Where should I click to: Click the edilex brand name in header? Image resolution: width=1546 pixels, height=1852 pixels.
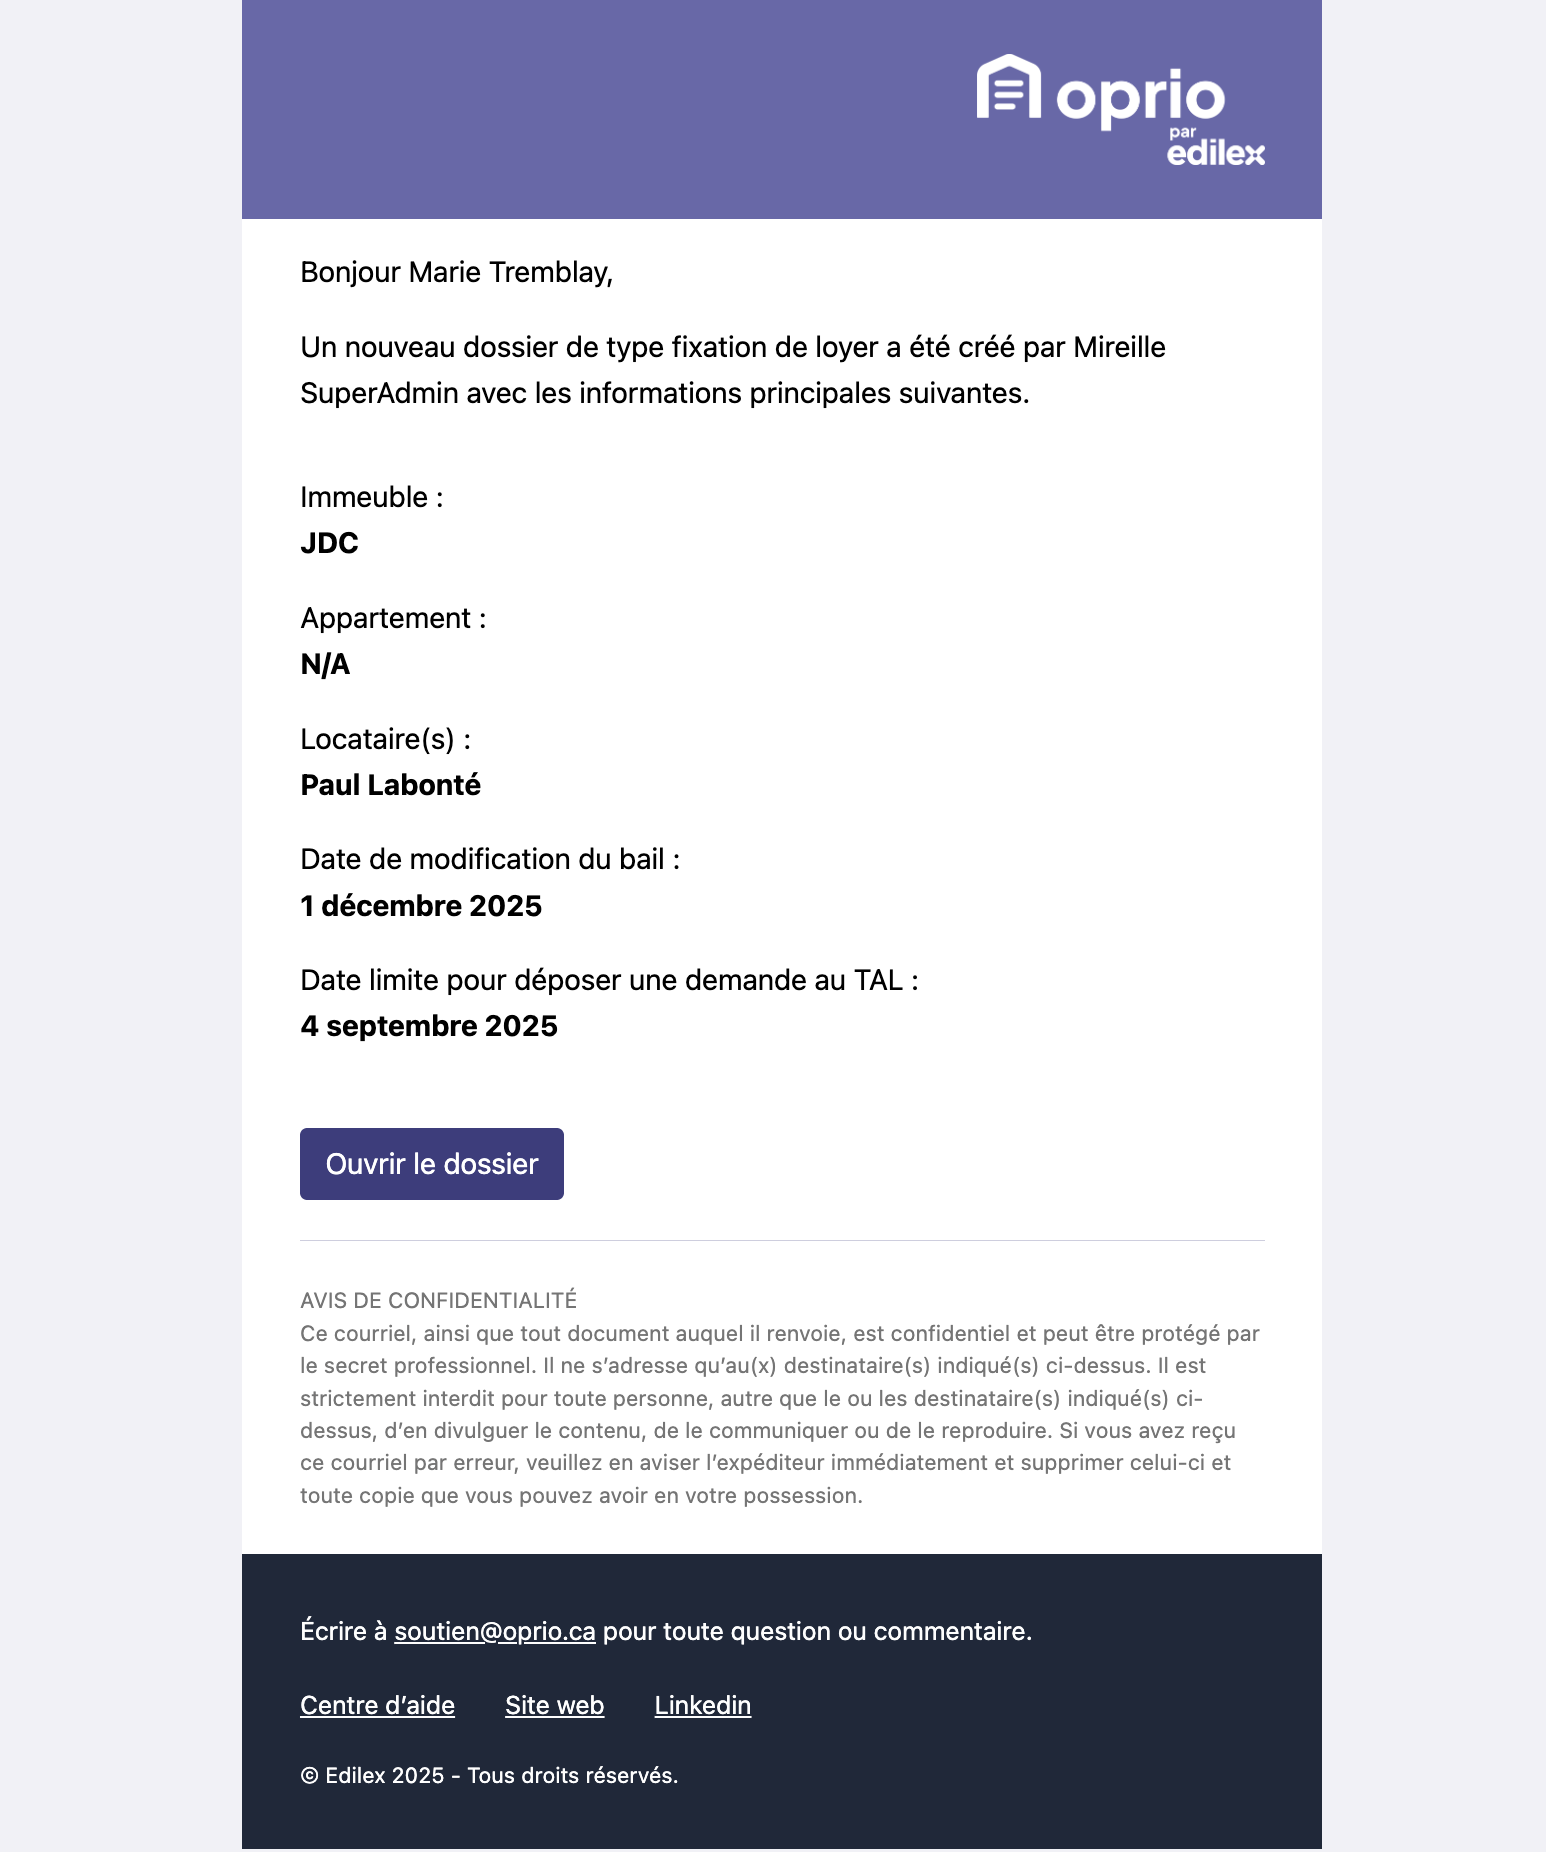[x=1215, y=153]
